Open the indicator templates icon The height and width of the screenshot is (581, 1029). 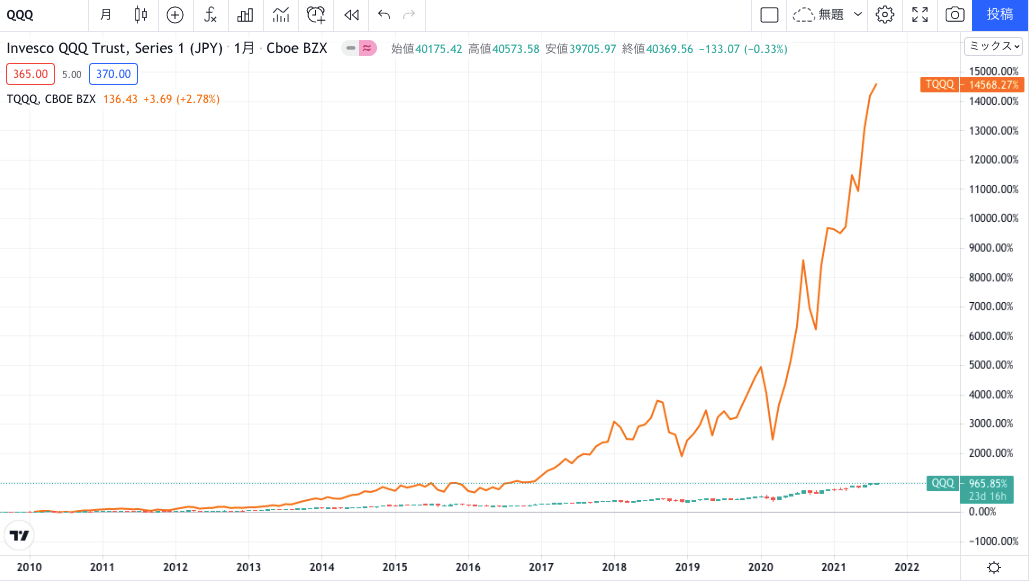pyautogui.click(x=281, y=14)
